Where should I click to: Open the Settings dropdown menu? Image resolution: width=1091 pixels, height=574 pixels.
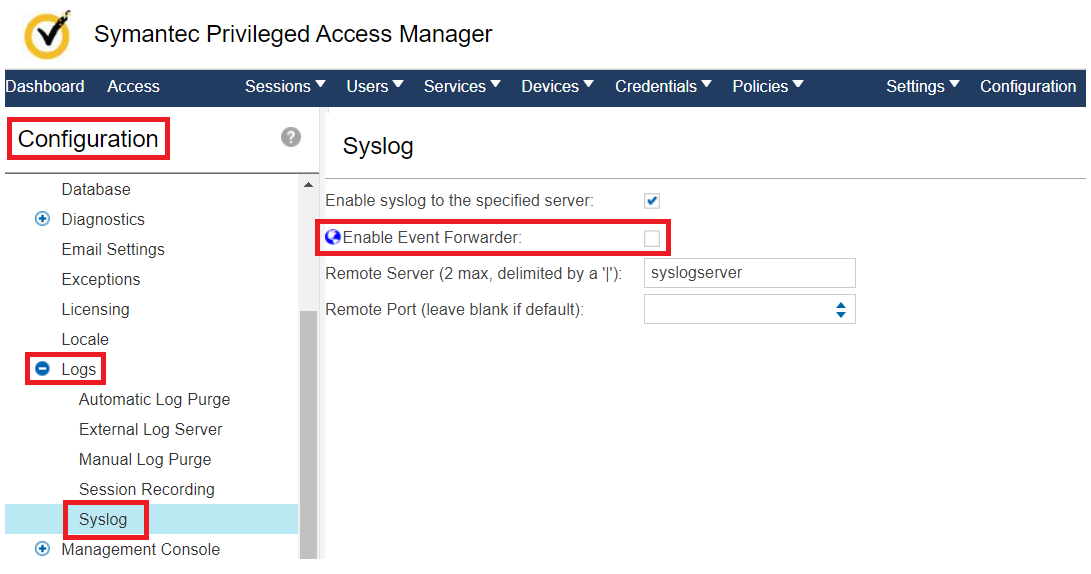[x=922, y=86]
